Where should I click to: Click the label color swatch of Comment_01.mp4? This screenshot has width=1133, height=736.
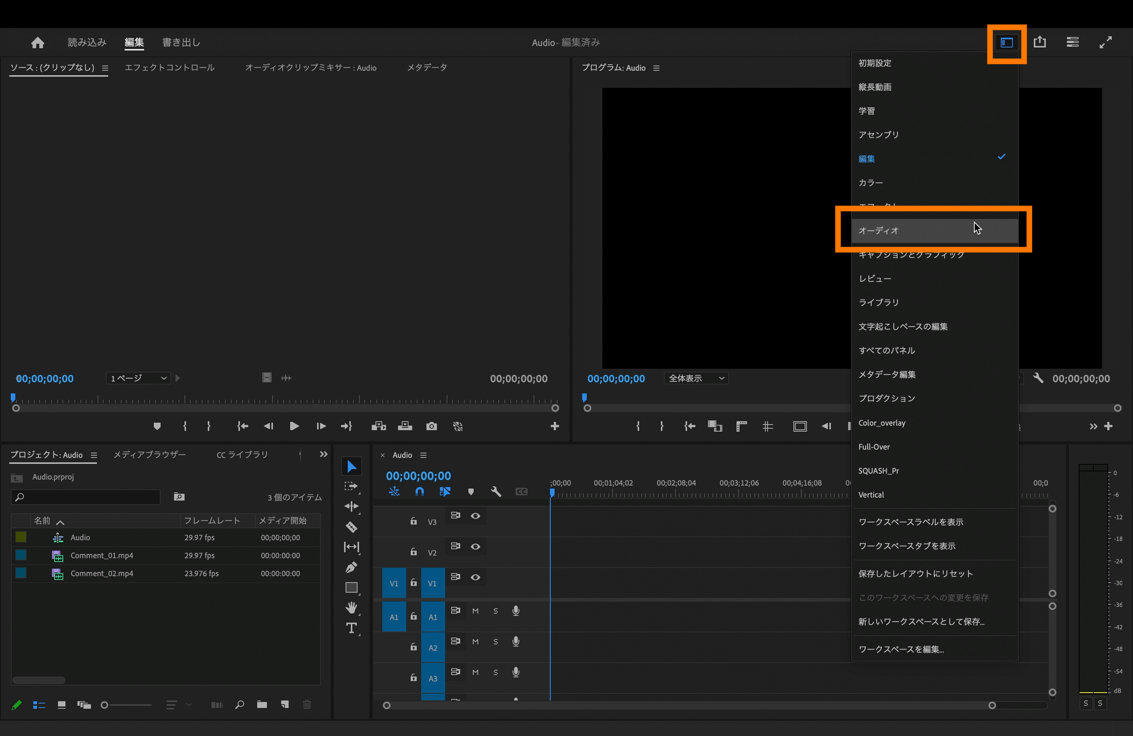click(21, 555)
